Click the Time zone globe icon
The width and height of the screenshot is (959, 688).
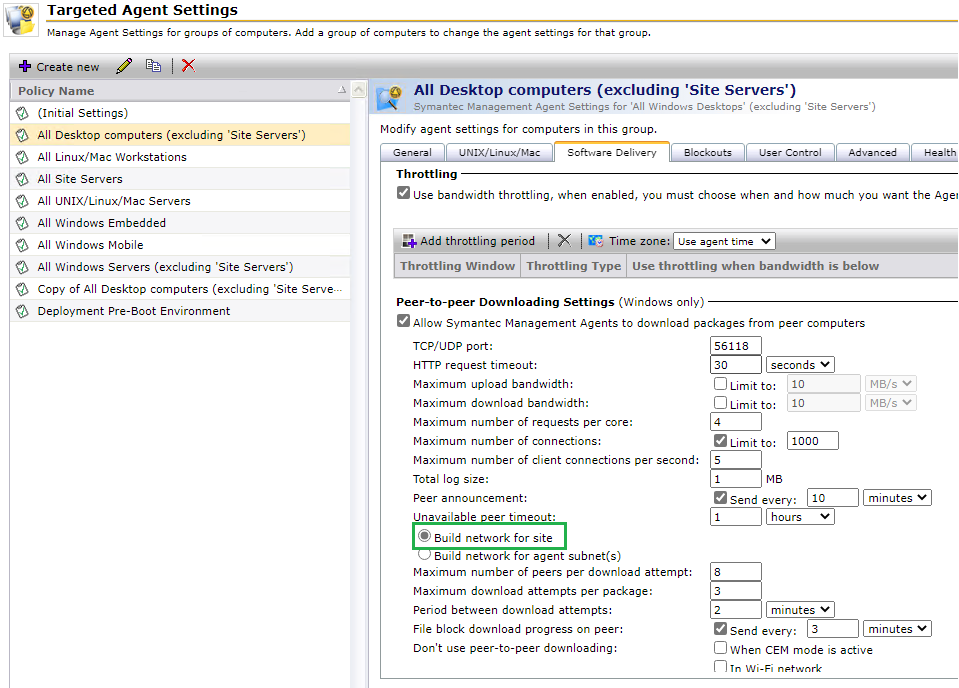coord(596,241)
